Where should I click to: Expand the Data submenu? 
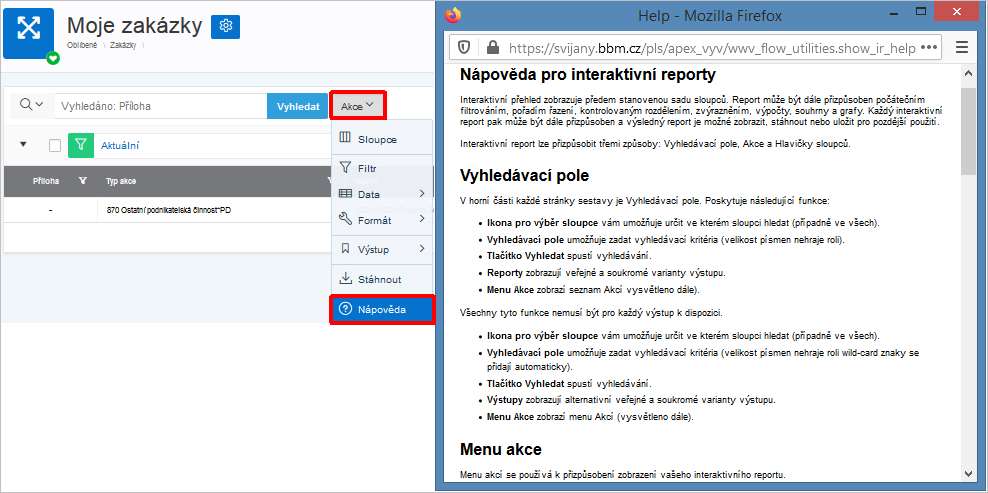[382, 194]
